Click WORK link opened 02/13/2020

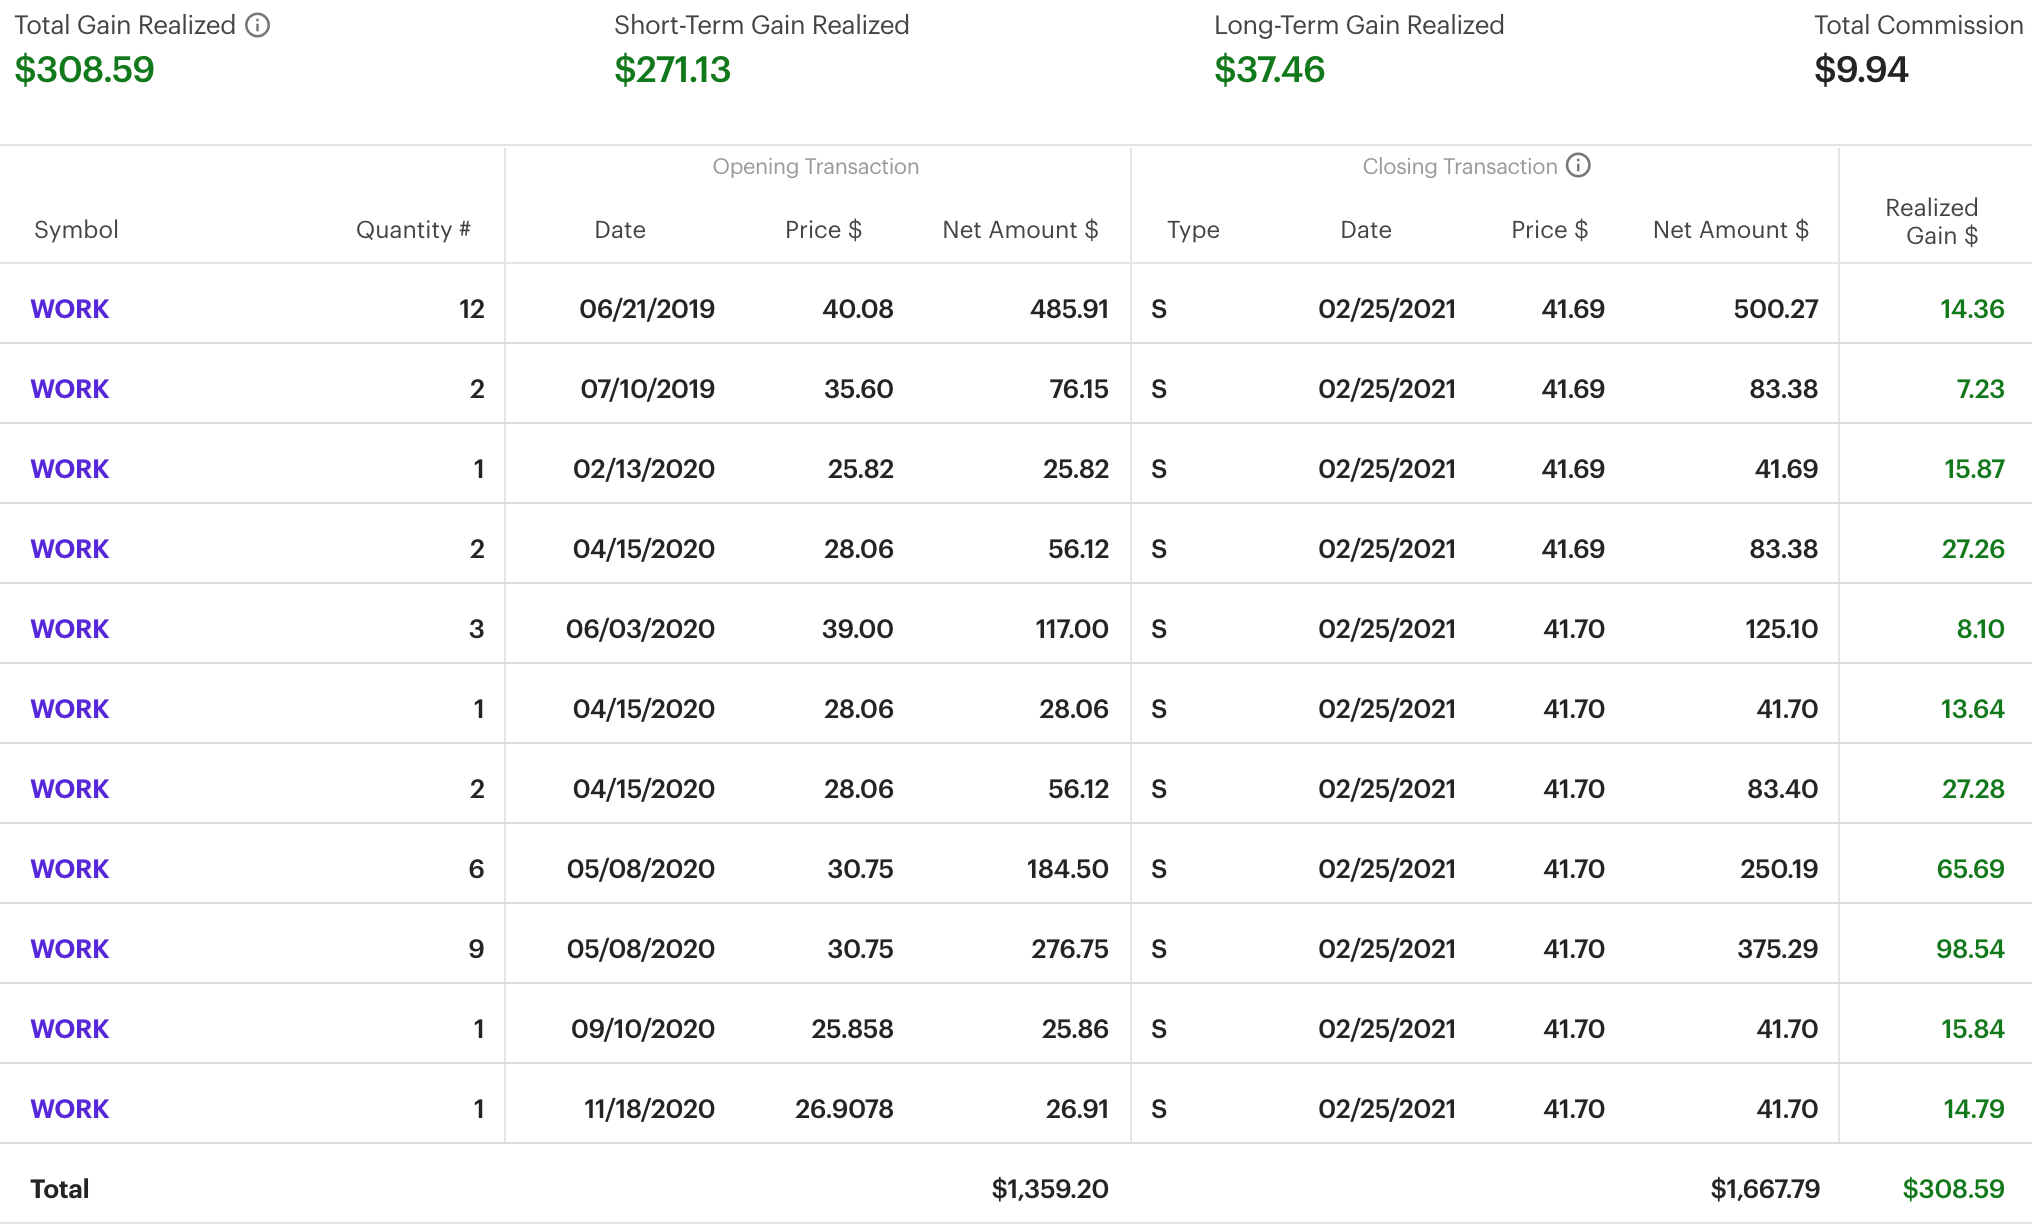point(69,469)
